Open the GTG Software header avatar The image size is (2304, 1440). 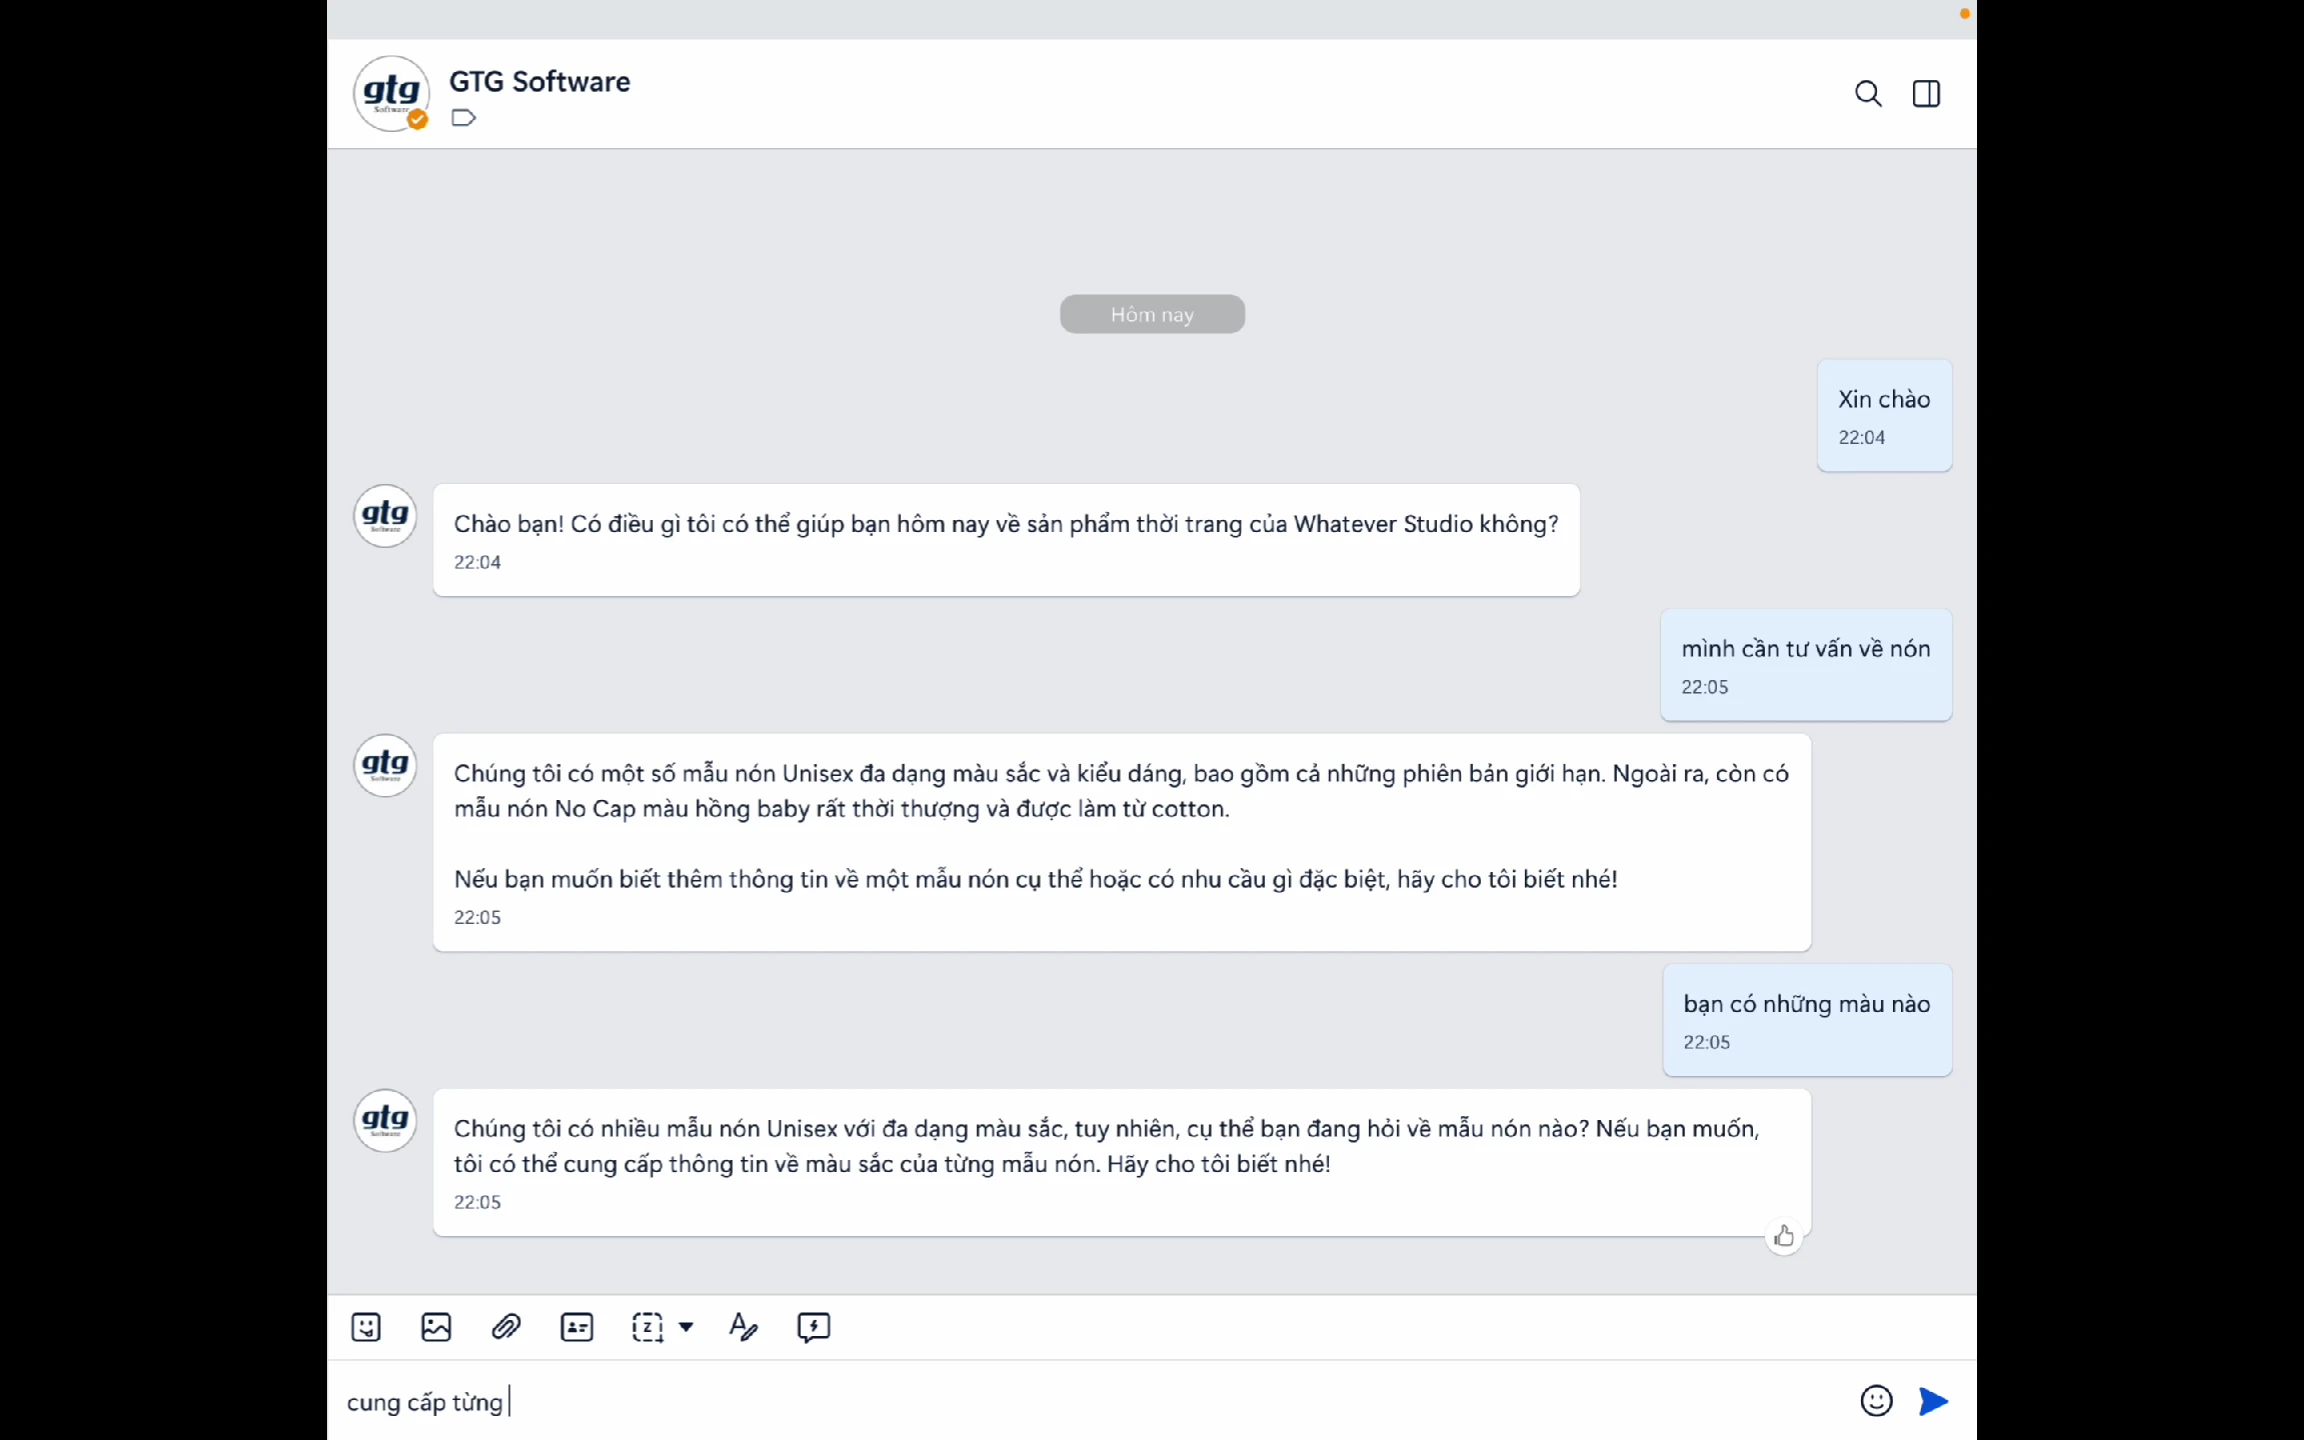coord(391,93)
